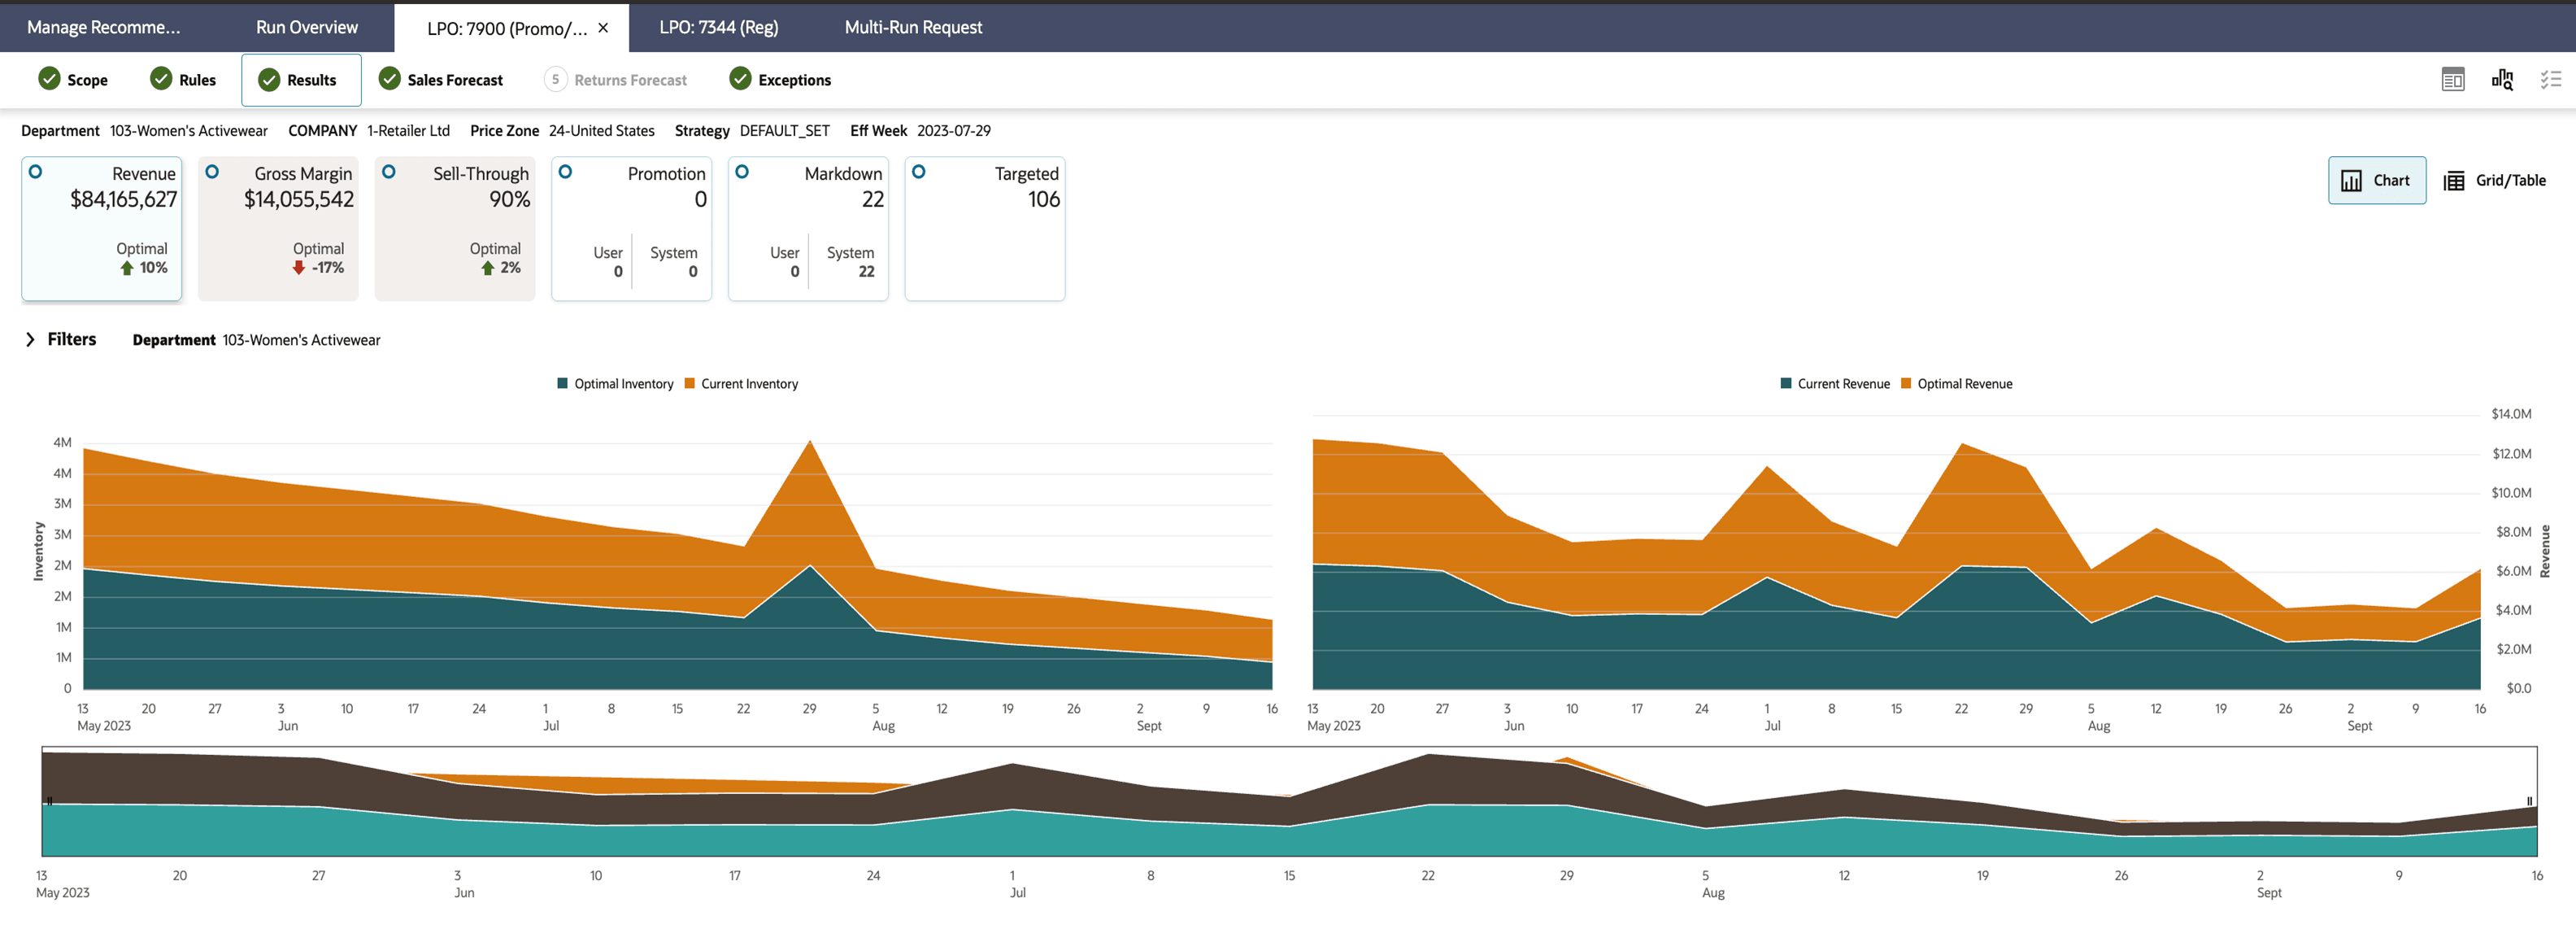The height and width of the screenshot is (938, 2576).
Task: Click the panel layout icon in toolbar
Action: click(x=2452, y=80)
